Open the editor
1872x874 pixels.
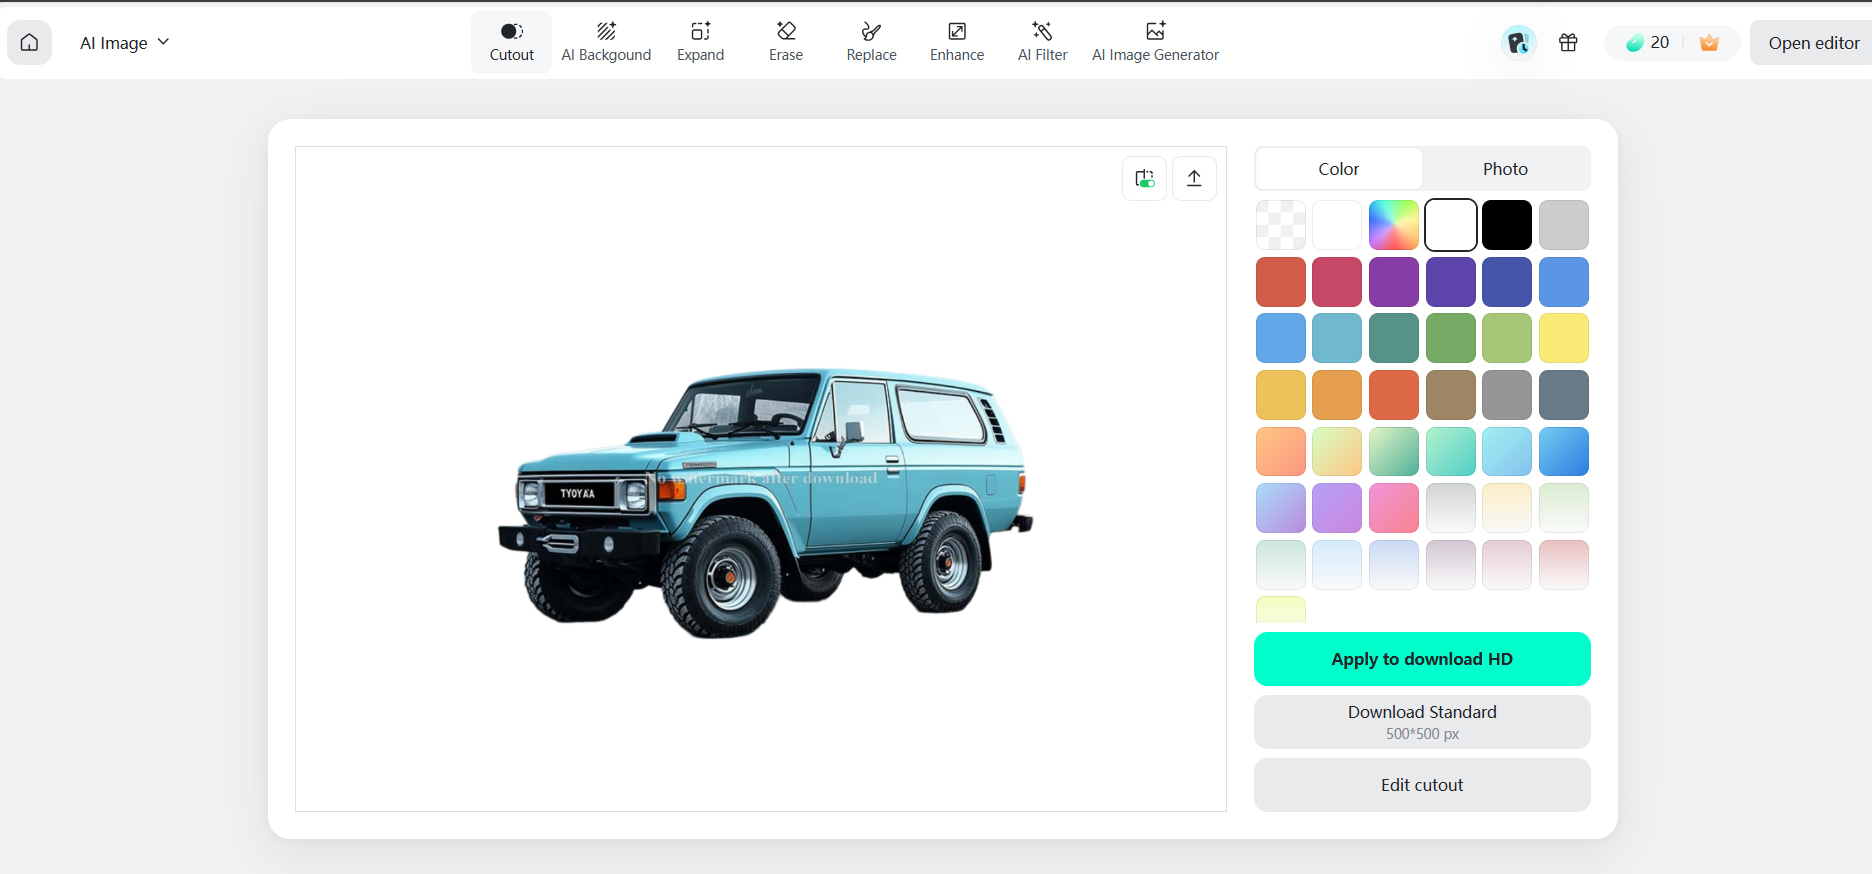click(x=1813, y=43)
